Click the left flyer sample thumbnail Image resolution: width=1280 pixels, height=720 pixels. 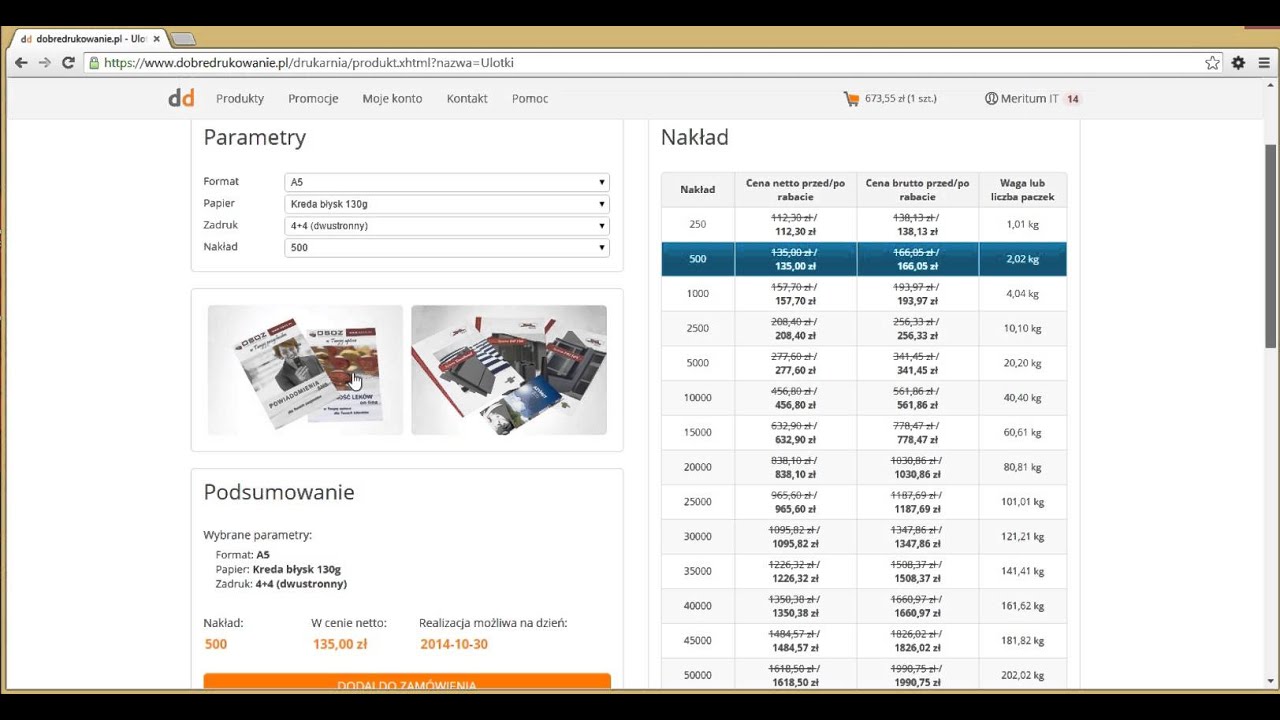(305, 370)
